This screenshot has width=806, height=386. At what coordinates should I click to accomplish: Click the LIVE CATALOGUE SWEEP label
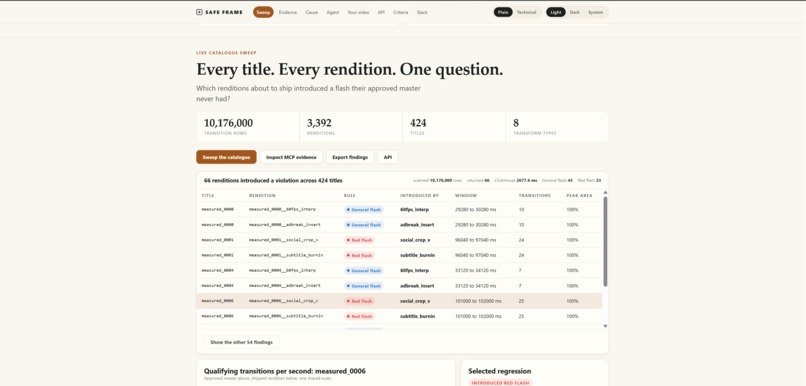click(x=226, y=53)
